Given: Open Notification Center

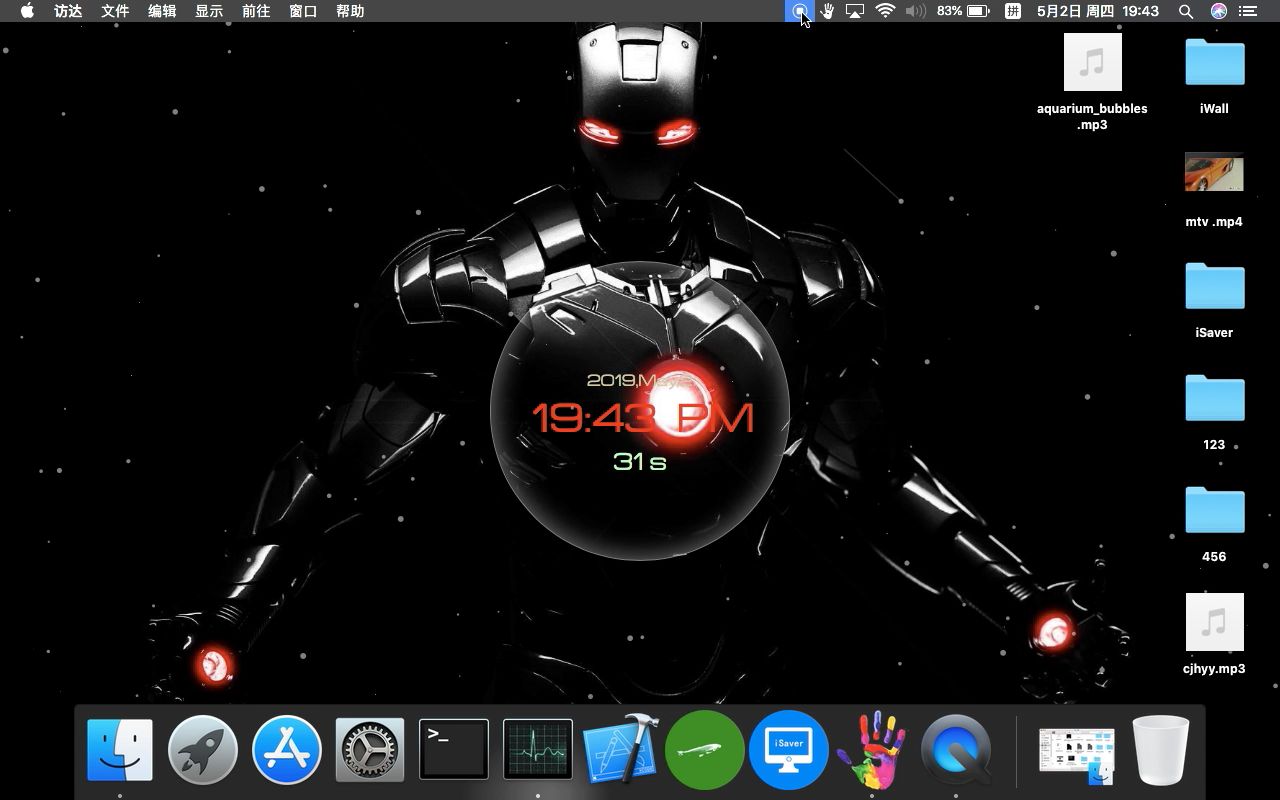Looking at the screenshot, I should pos(1248,11).
